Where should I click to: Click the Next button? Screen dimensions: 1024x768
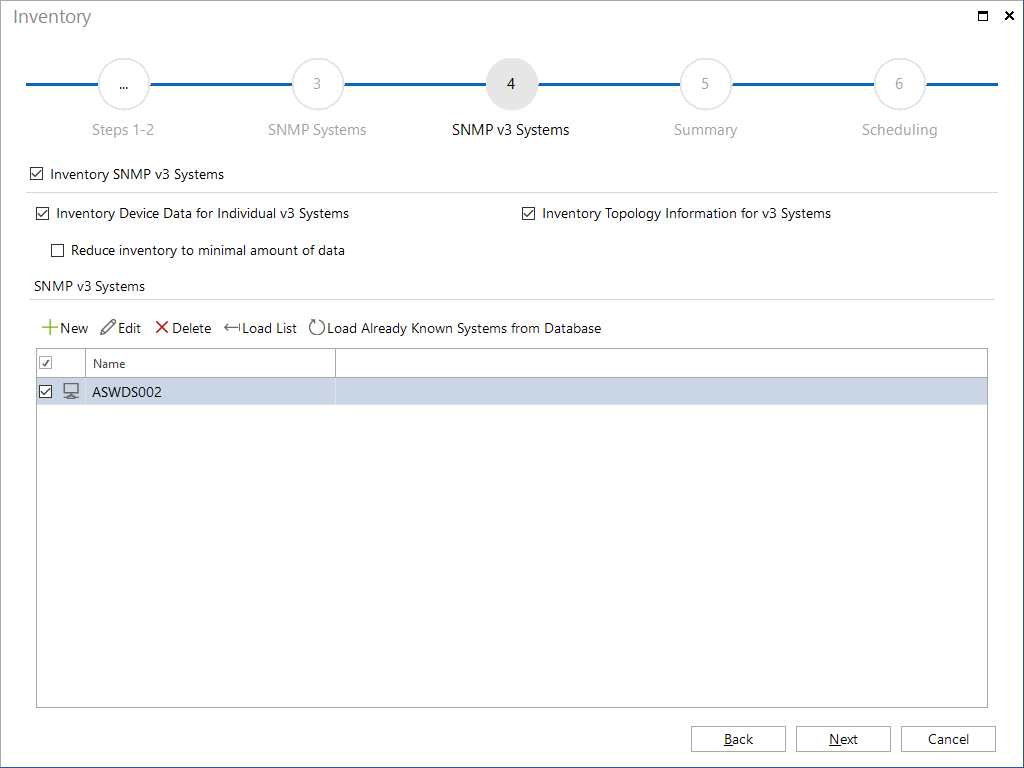point(843,739)
